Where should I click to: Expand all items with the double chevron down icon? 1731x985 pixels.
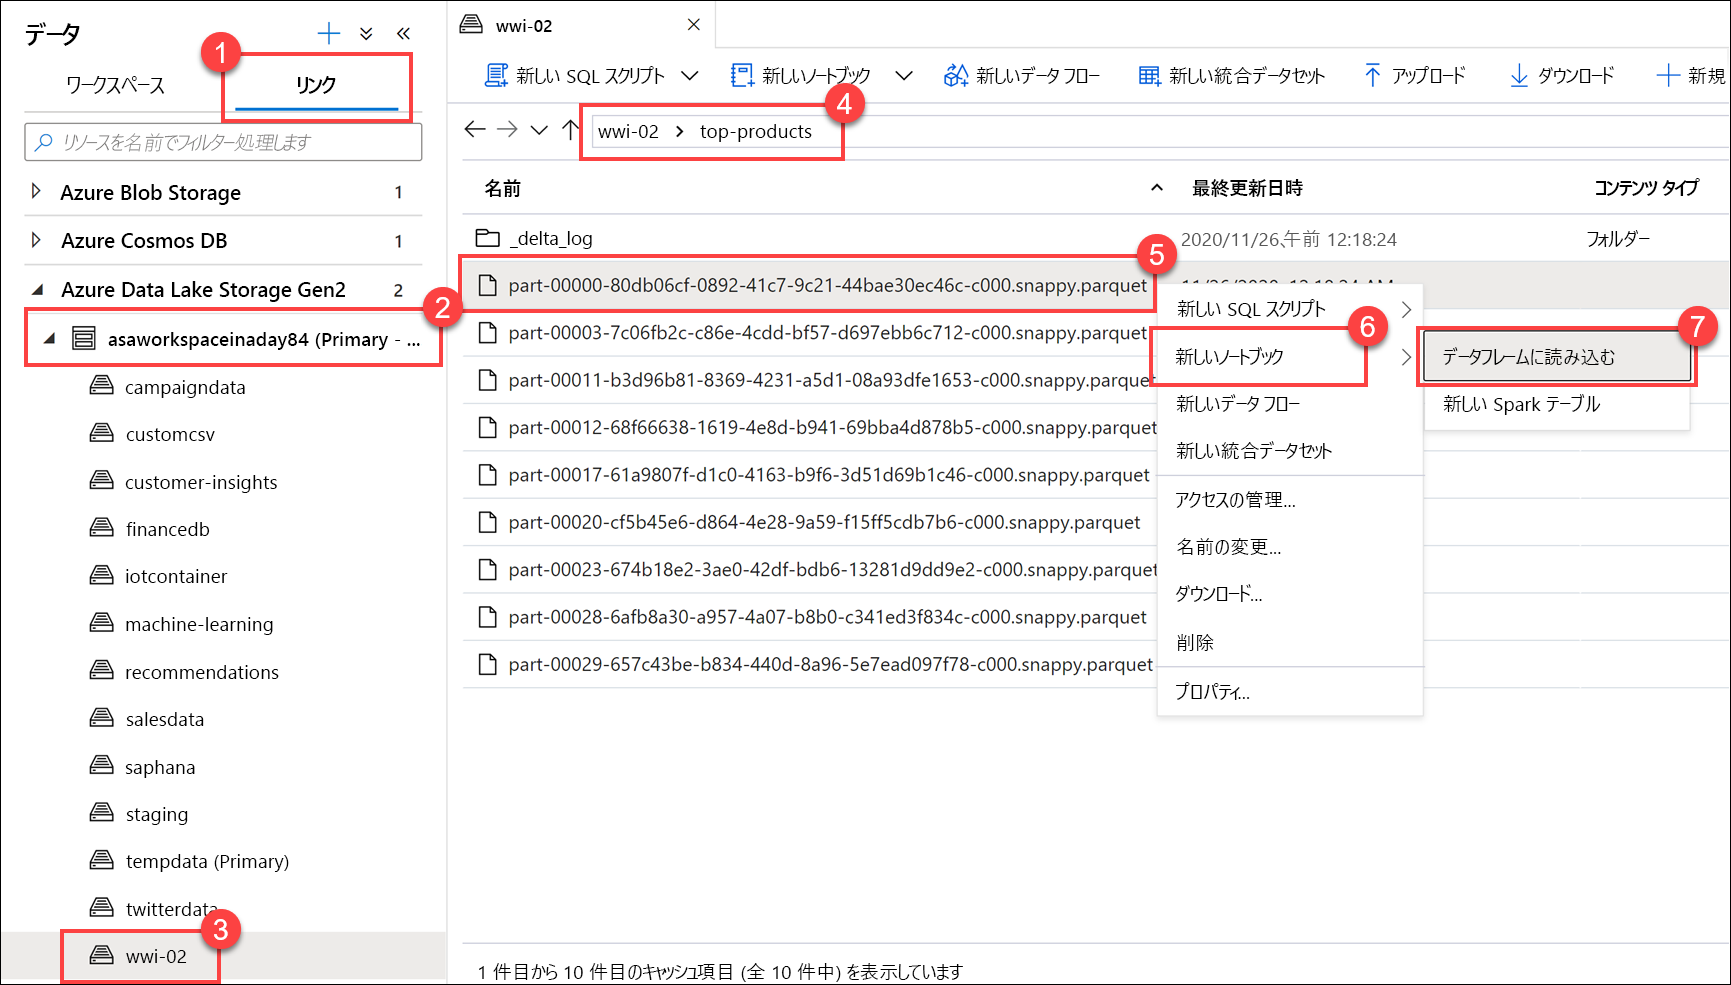point(366,34)
